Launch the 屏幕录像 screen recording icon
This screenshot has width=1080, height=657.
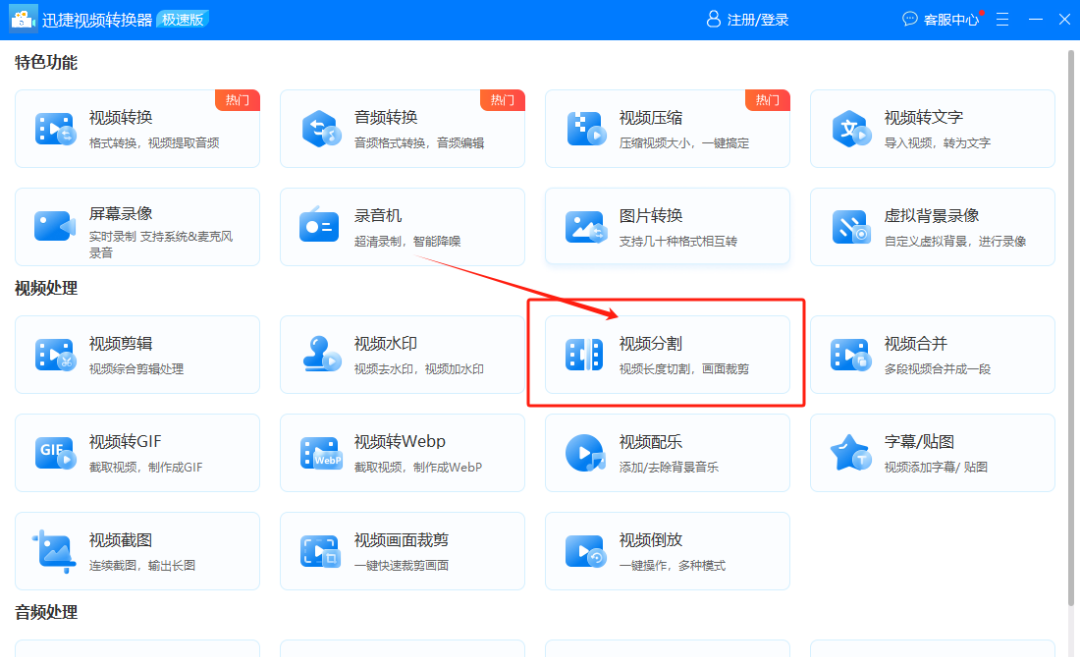pyautogui.click(x=54, y=227)
